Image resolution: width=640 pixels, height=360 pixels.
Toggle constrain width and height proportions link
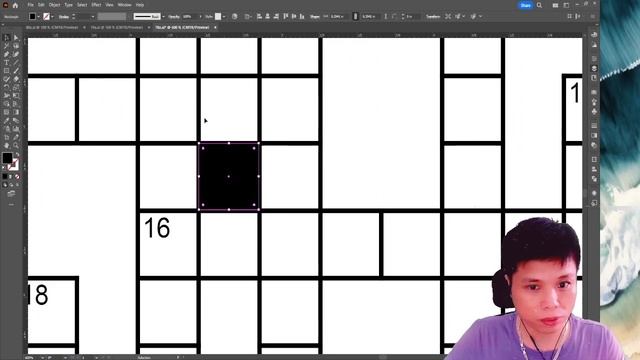pos(355,16)
